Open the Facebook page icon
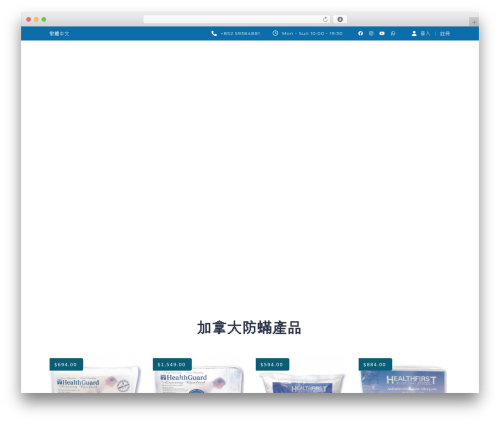This screenshot has width=500, height=423. click(x=360, y=33)
